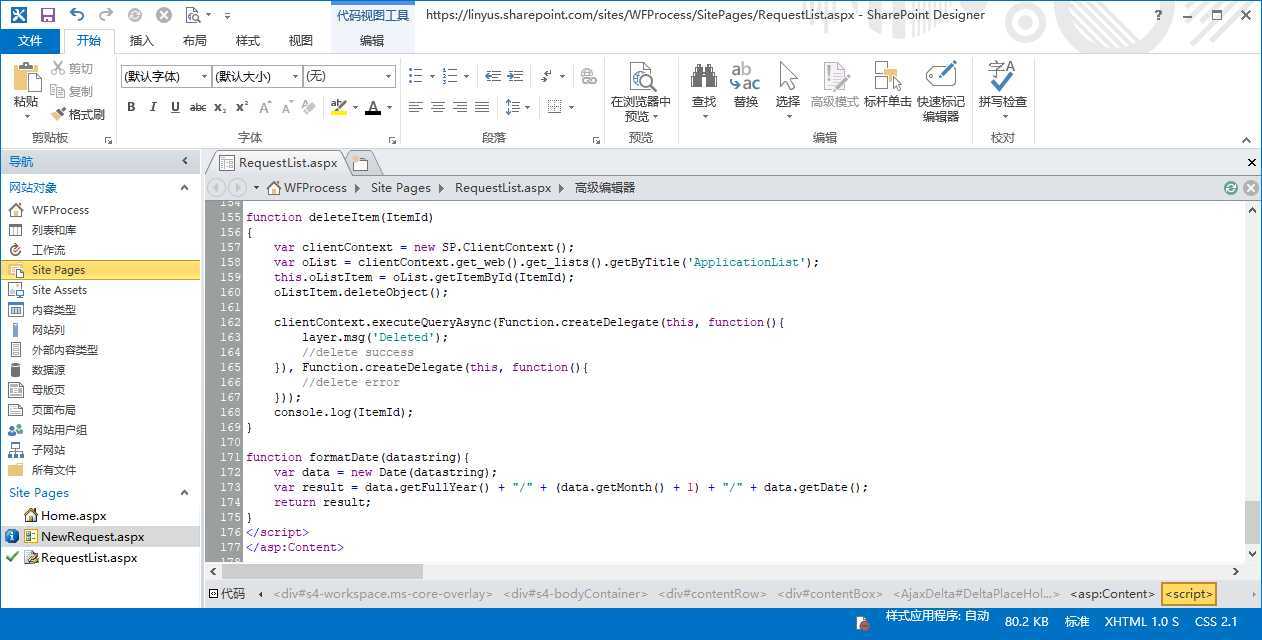Align text right
The height and width of the screenshot is (640, 1262).
[460, 107]
